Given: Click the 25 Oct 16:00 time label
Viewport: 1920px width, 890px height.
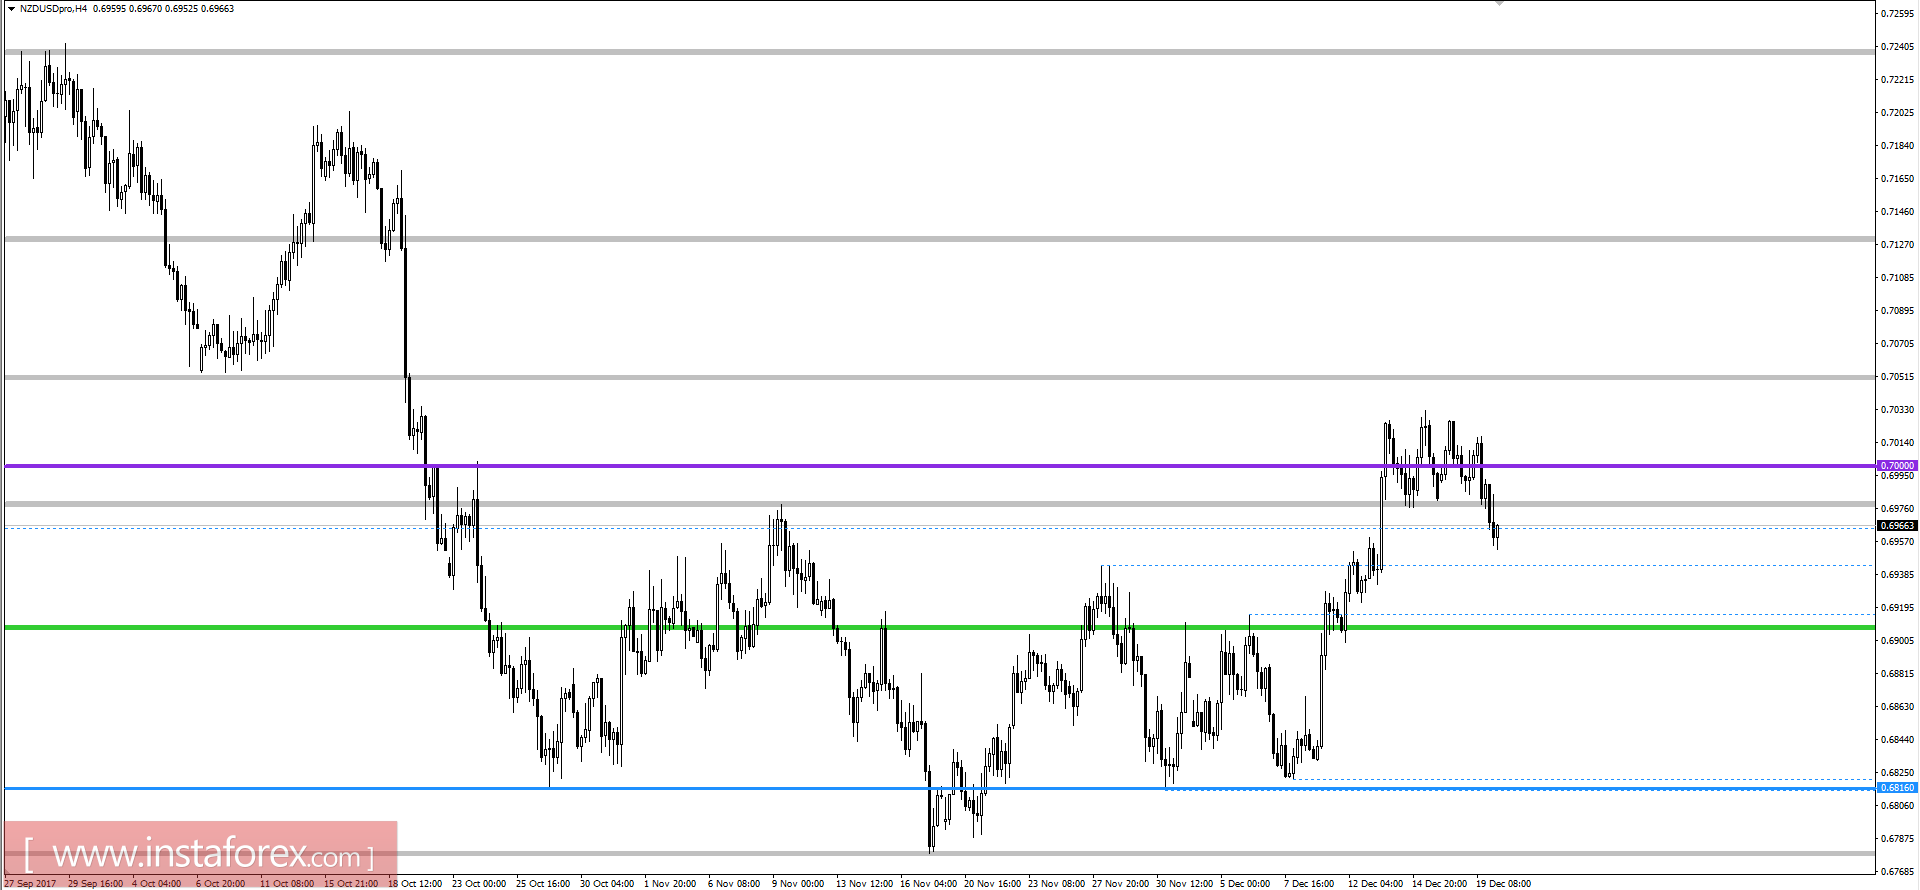Looking at the screenshot, I should [543, 883].
